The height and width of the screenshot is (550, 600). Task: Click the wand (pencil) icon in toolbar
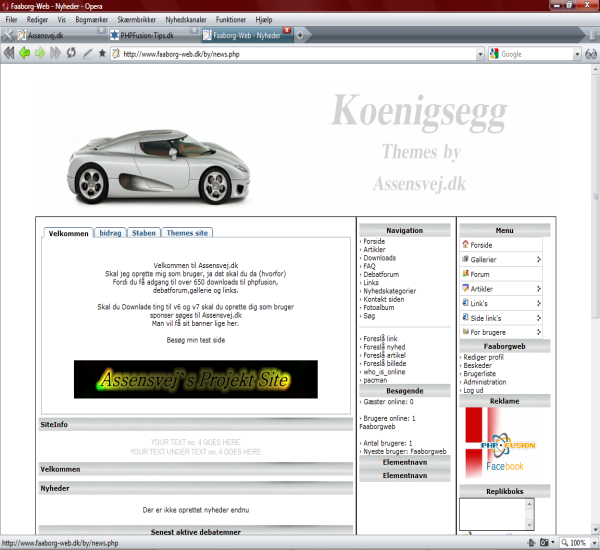point(87,53)
